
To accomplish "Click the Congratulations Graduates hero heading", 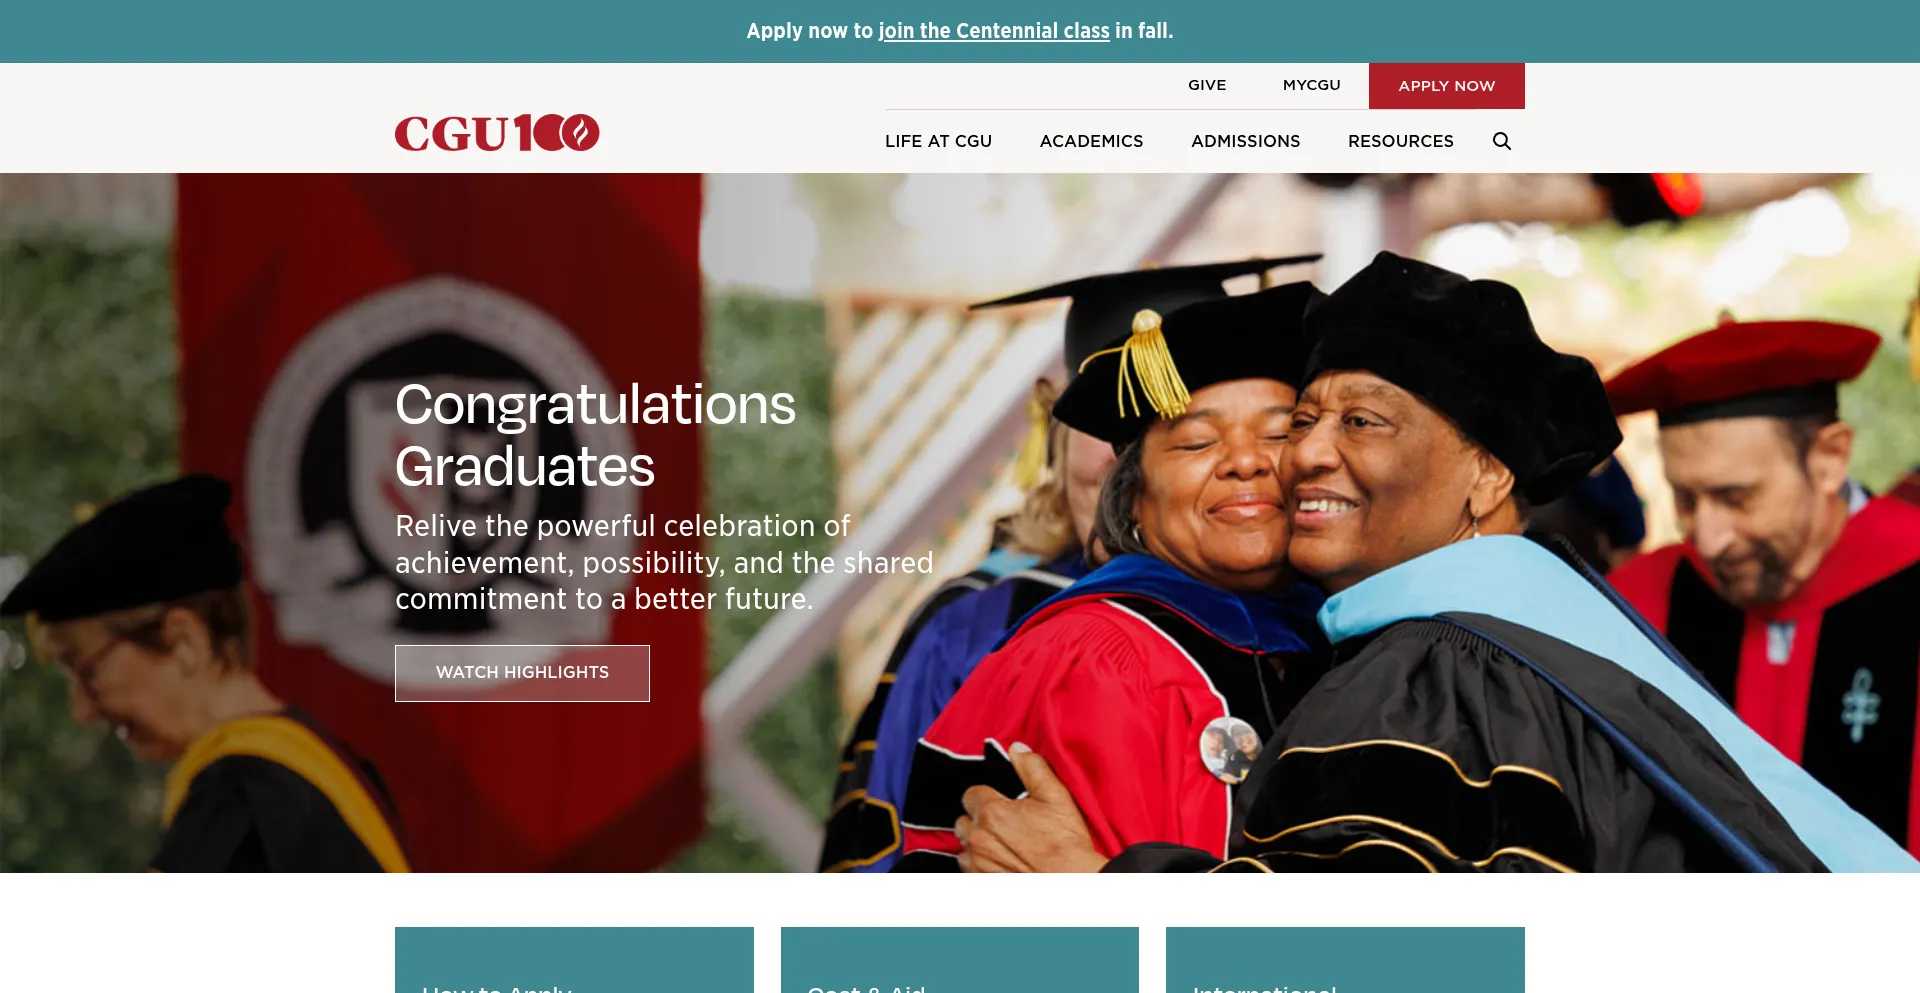I will point(595,435).
